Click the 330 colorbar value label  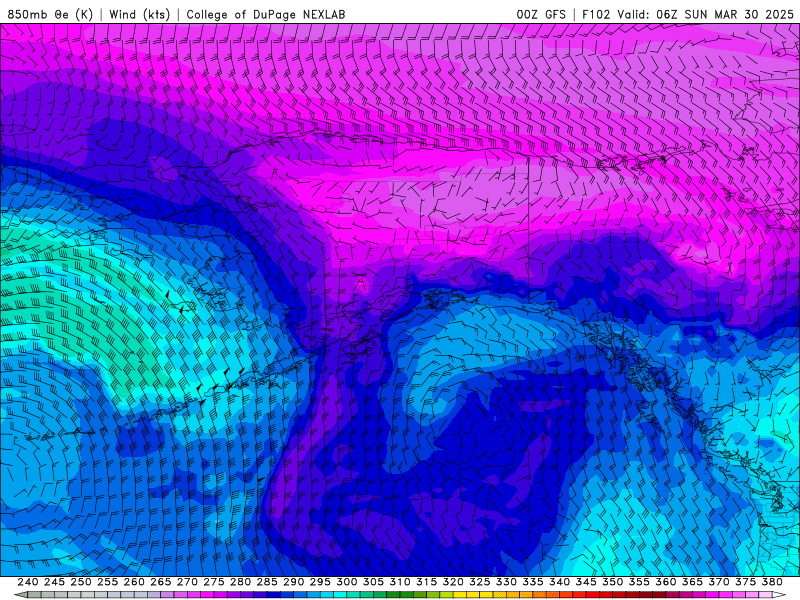tap(506, 582)
